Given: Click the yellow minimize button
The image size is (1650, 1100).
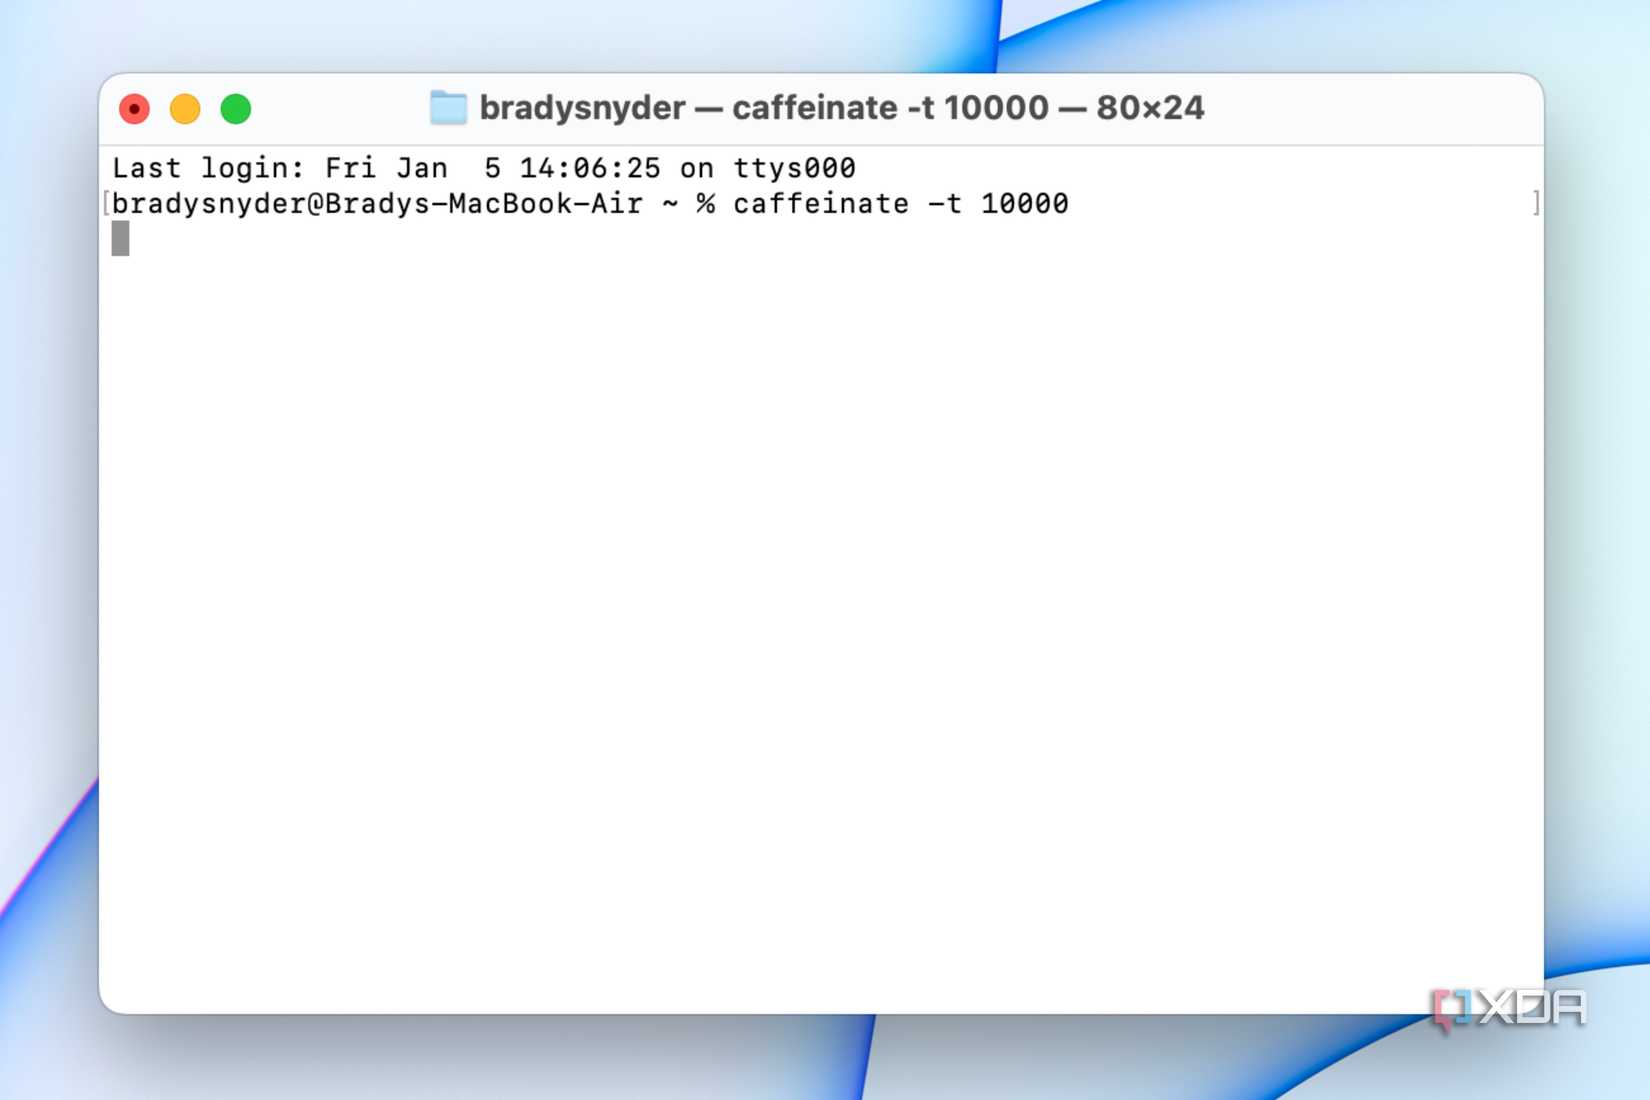Looking at the screenshot, I should (185, 108).
